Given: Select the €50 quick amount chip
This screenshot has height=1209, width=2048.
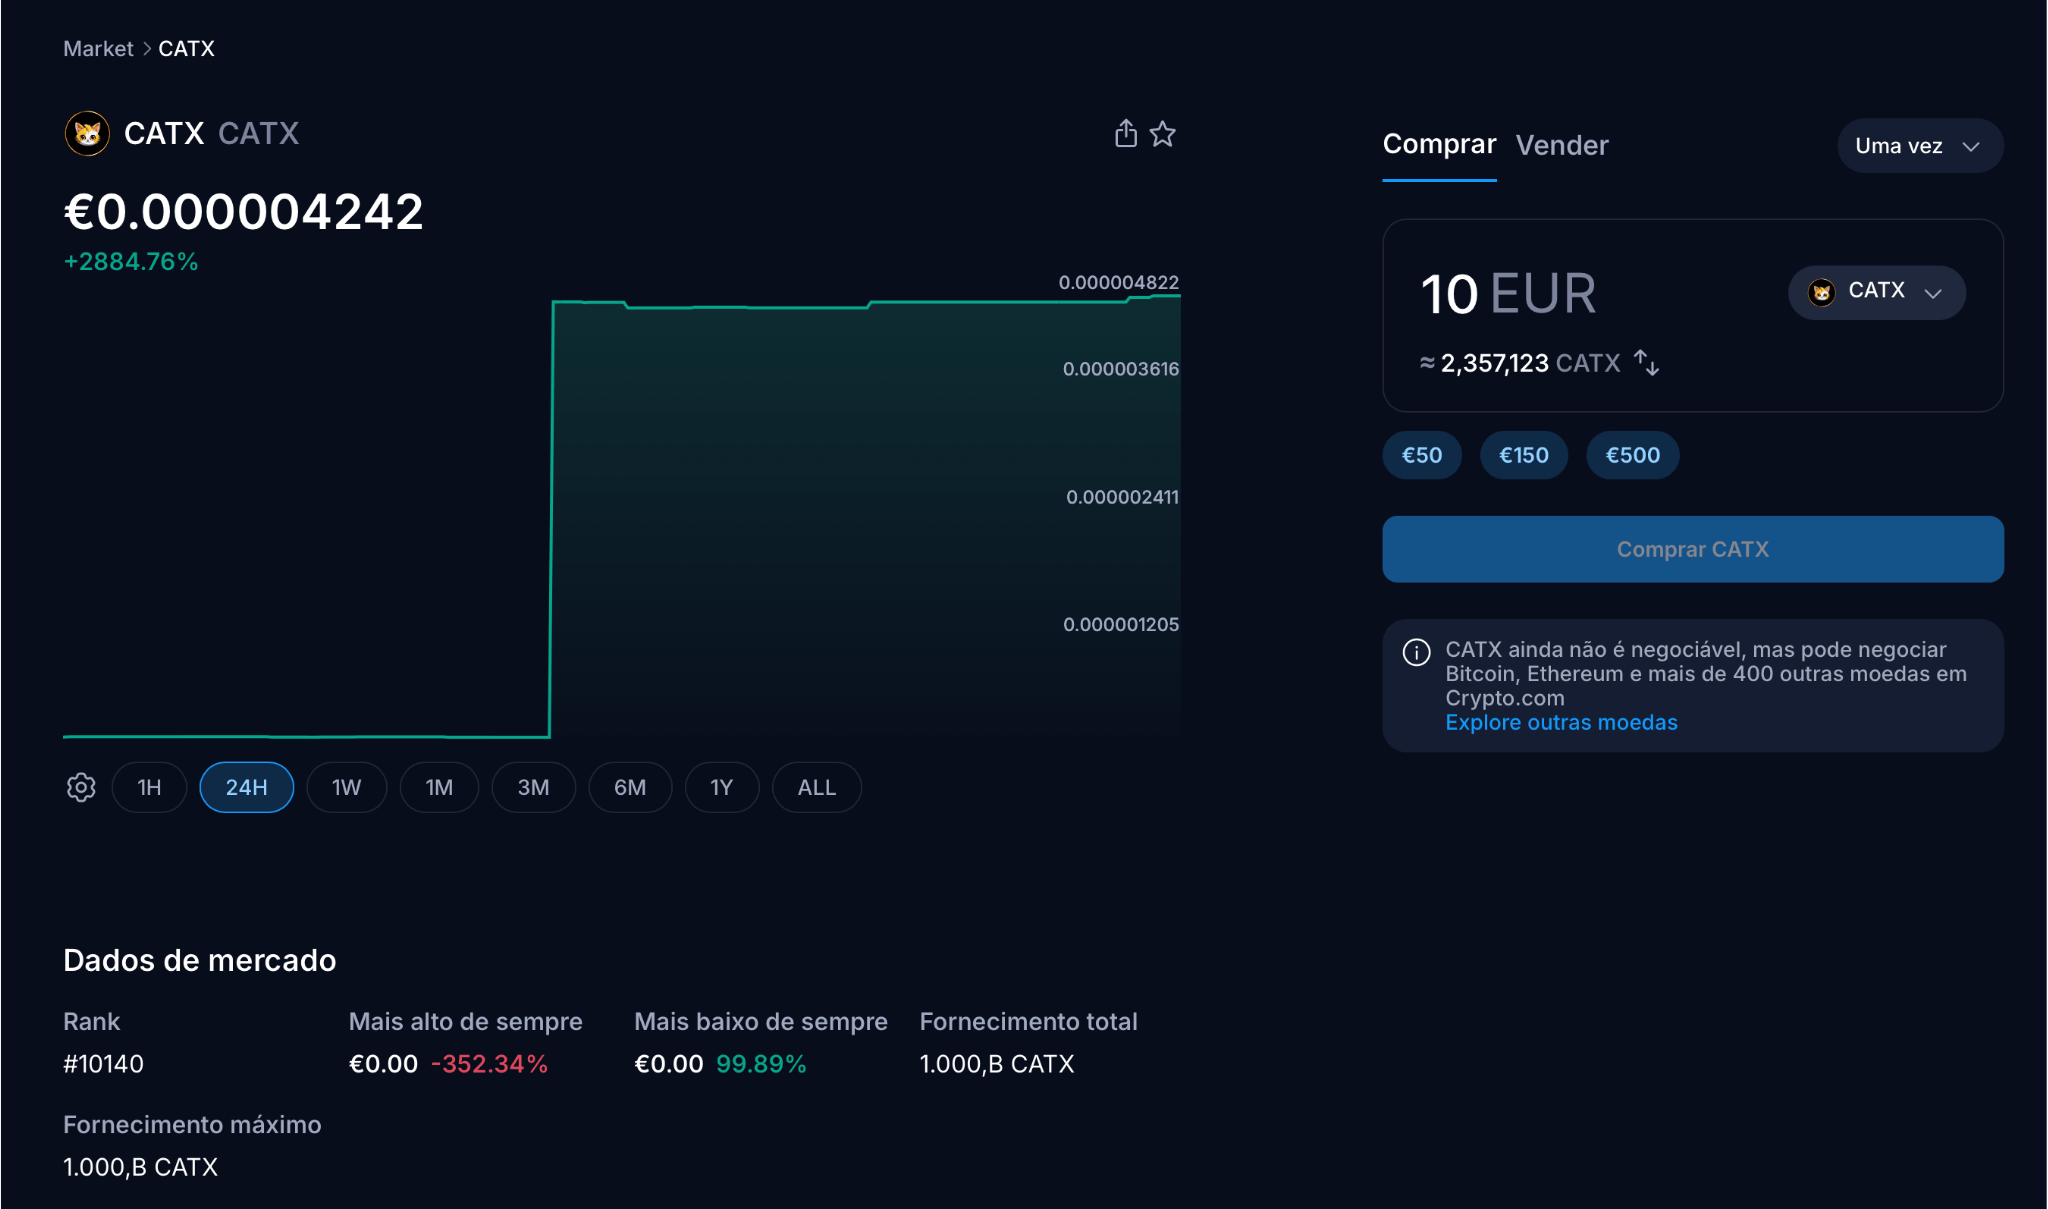Looking at the screenshot, I should (1421, 455).
